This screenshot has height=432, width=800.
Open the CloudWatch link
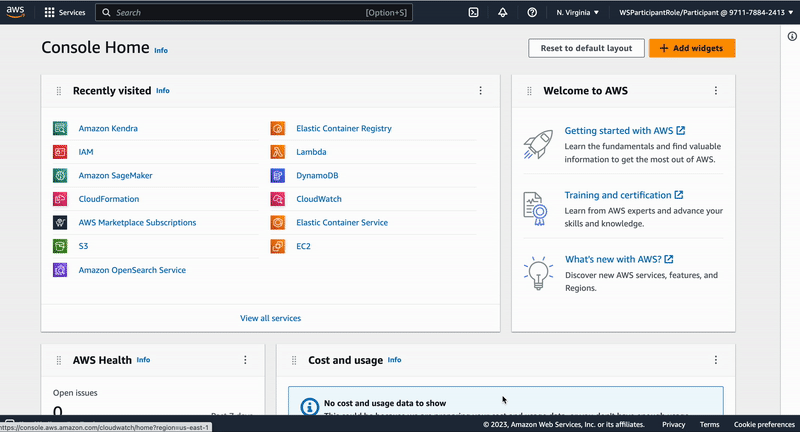(x=319, y=199)
